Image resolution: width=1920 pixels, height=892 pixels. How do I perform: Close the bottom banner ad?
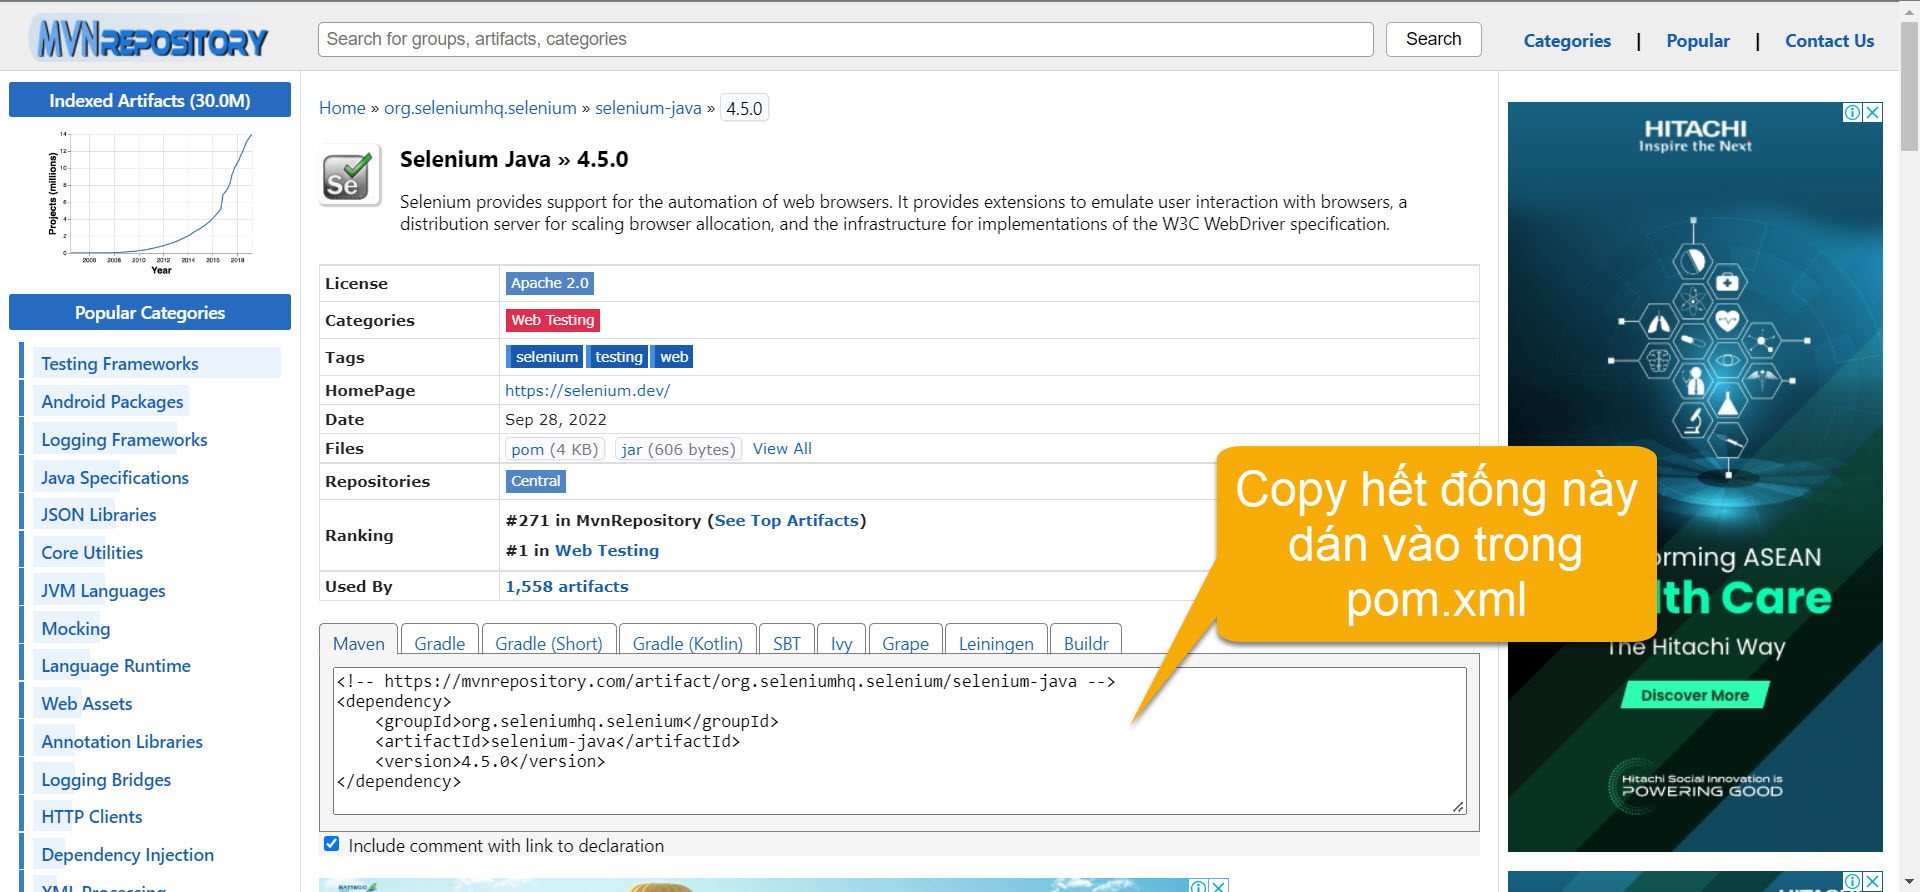tap(1219, 886)
